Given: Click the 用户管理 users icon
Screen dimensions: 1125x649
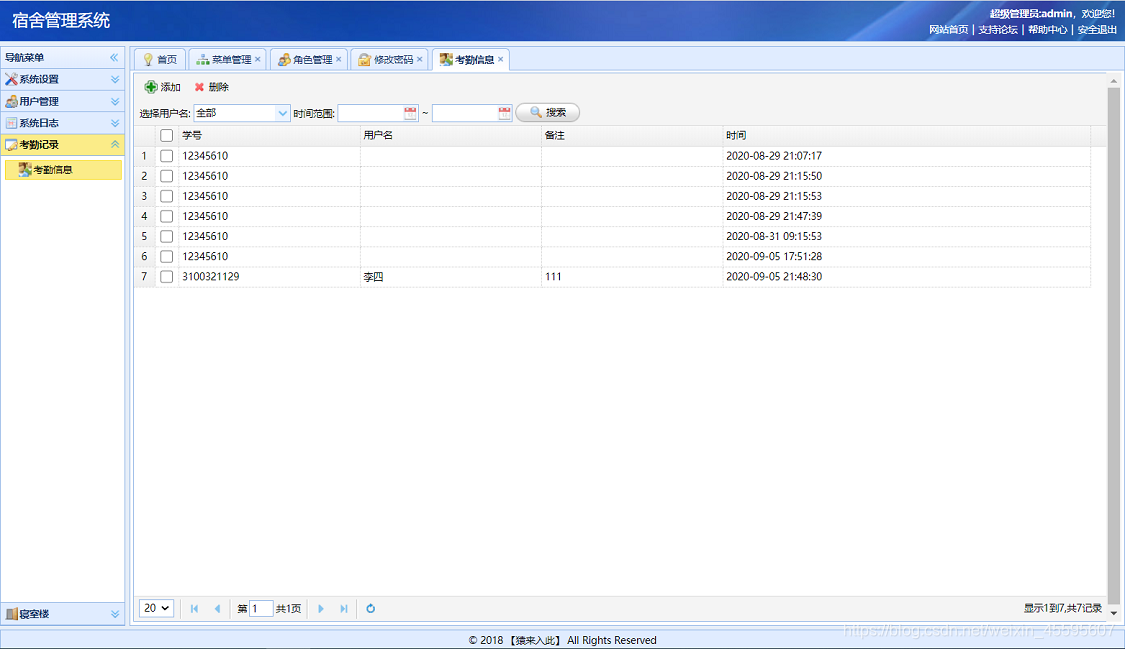Looking at the screenshot, I should (11, 101).
